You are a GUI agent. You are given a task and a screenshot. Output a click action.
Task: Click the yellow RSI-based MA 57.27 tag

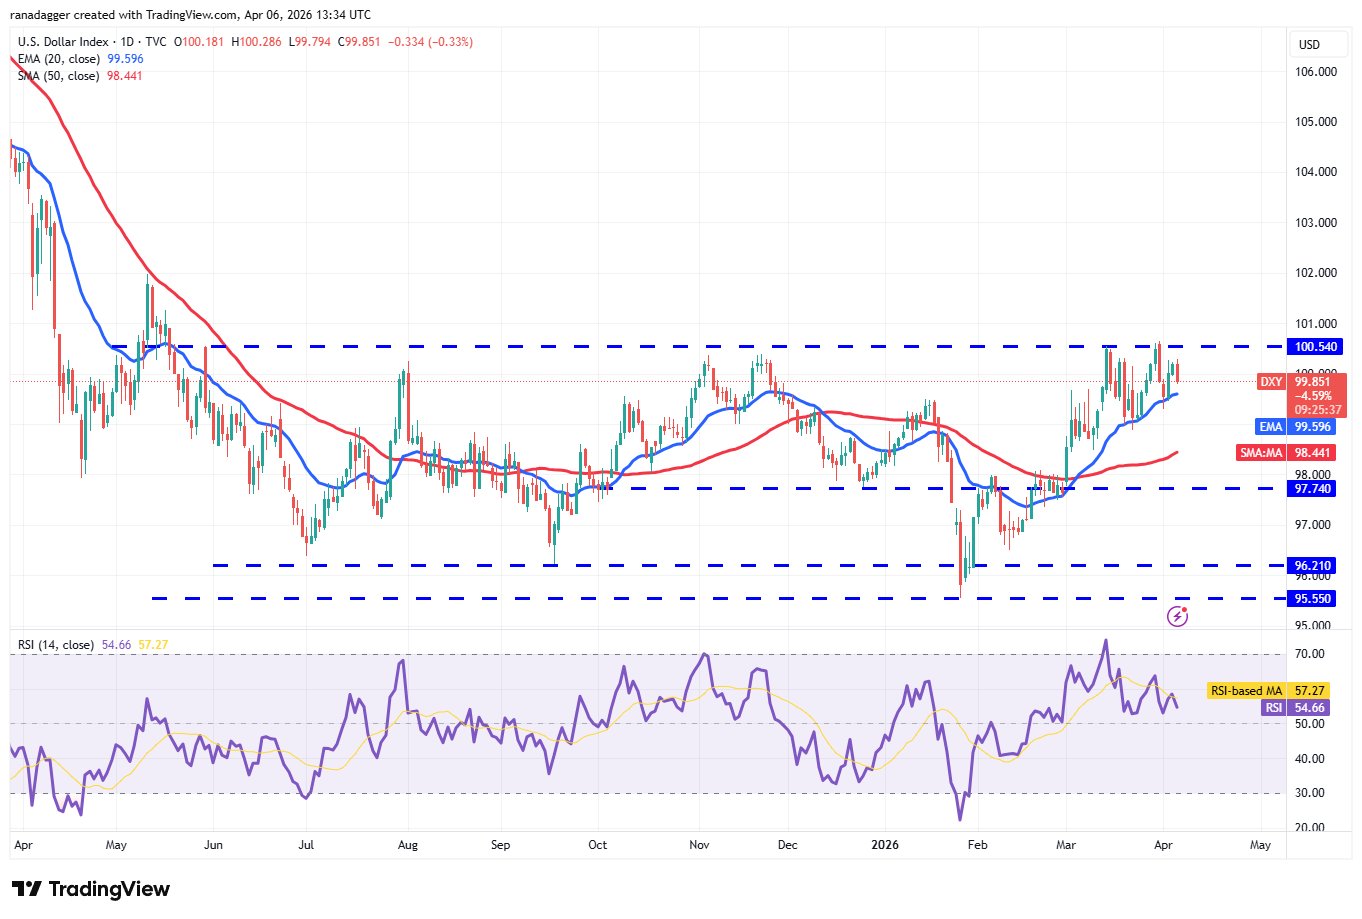pos(1269,691)
